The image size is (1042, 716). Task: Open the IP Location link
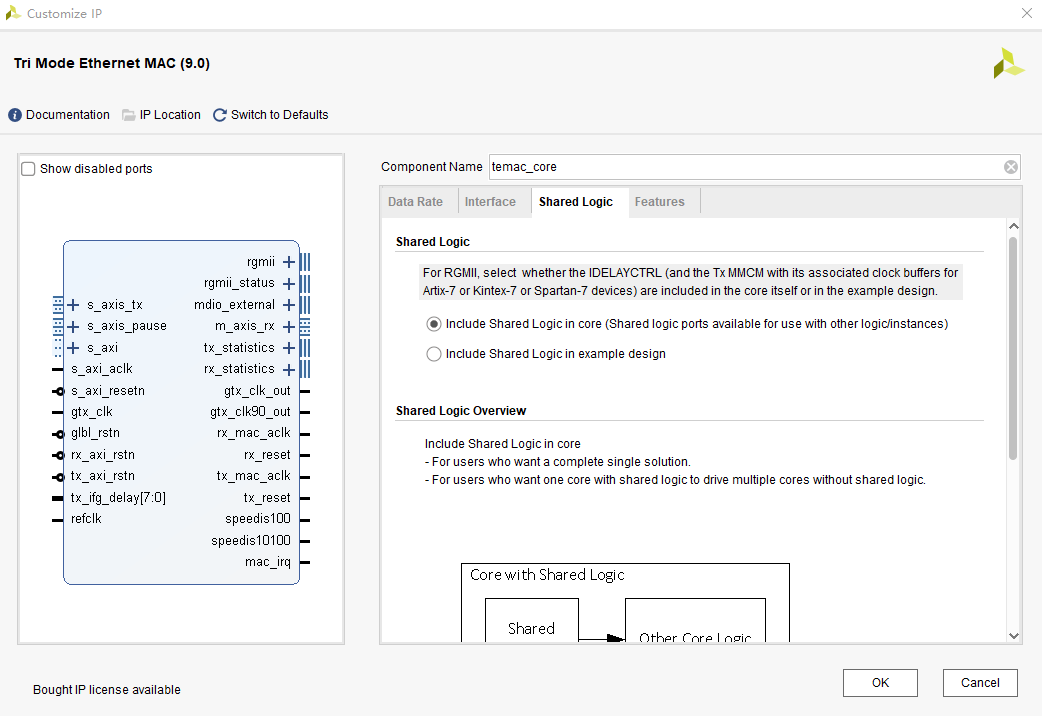170,115
